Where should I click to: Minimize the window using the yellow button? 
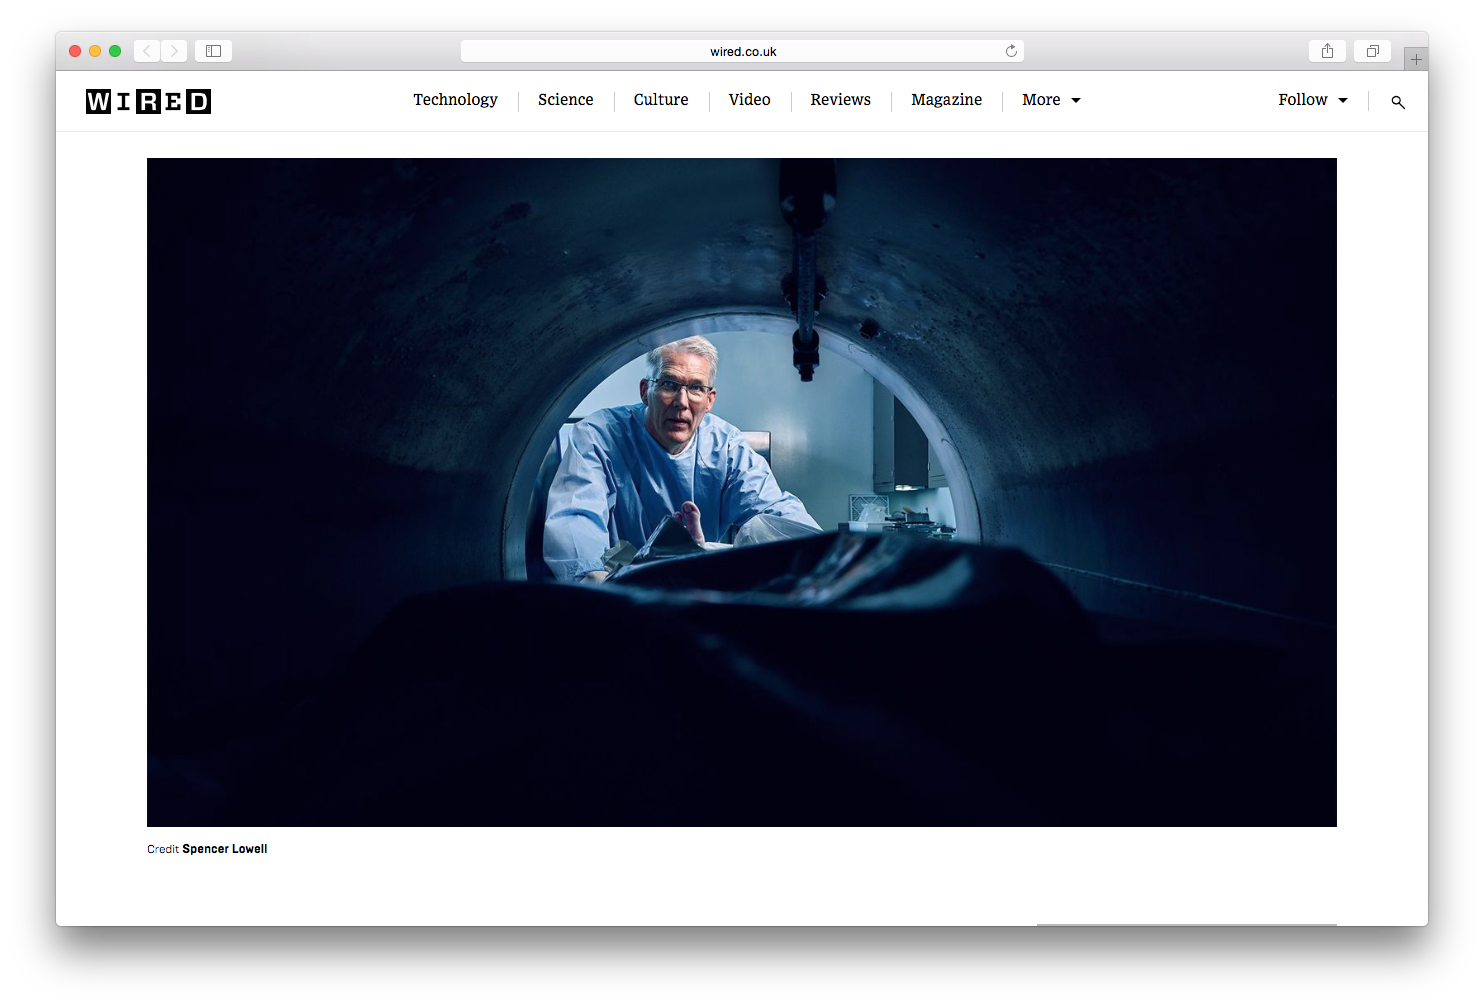coord(95,51)
